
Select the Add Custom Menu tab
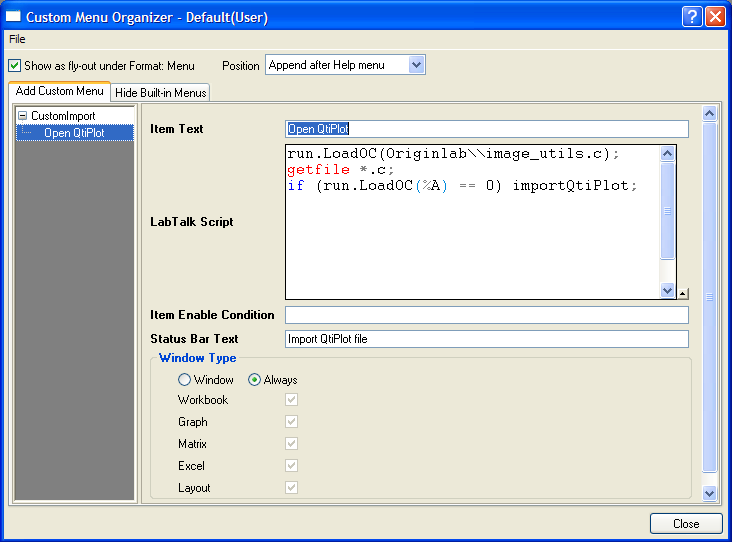(x=59, y=92)
